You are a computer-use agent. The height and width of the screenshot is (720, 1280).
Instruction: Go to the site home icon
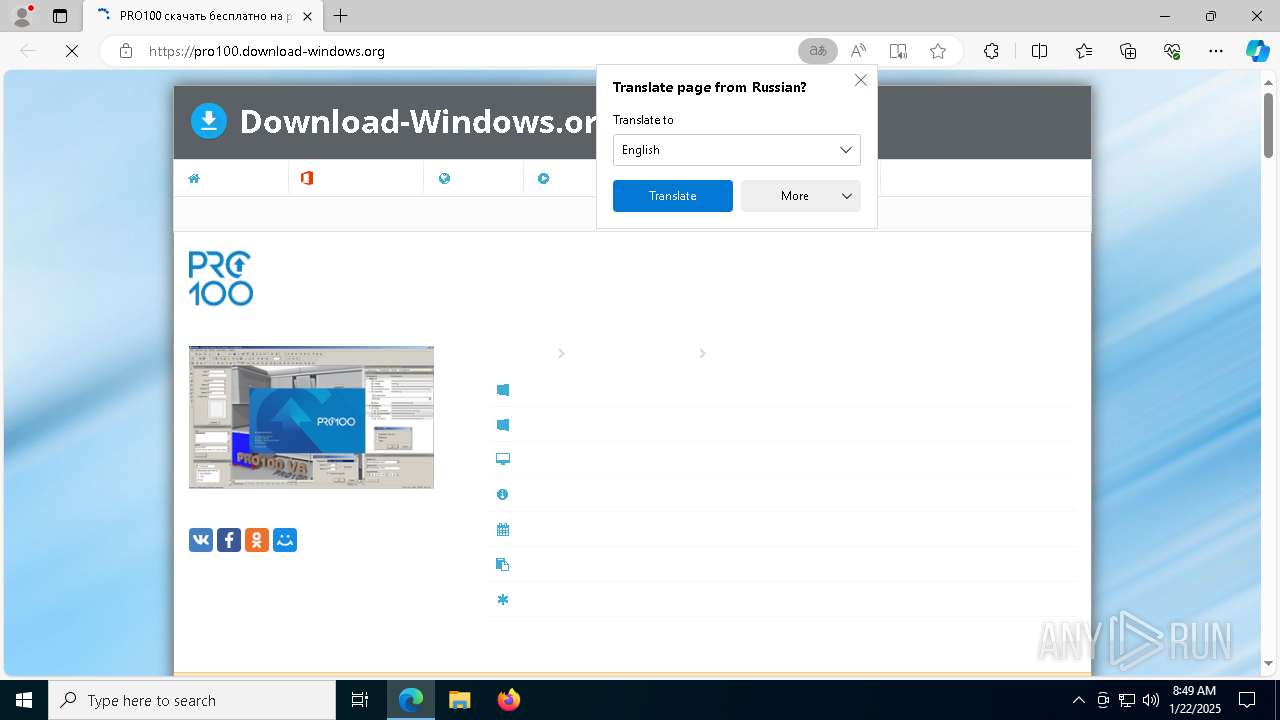pos(194,178)
